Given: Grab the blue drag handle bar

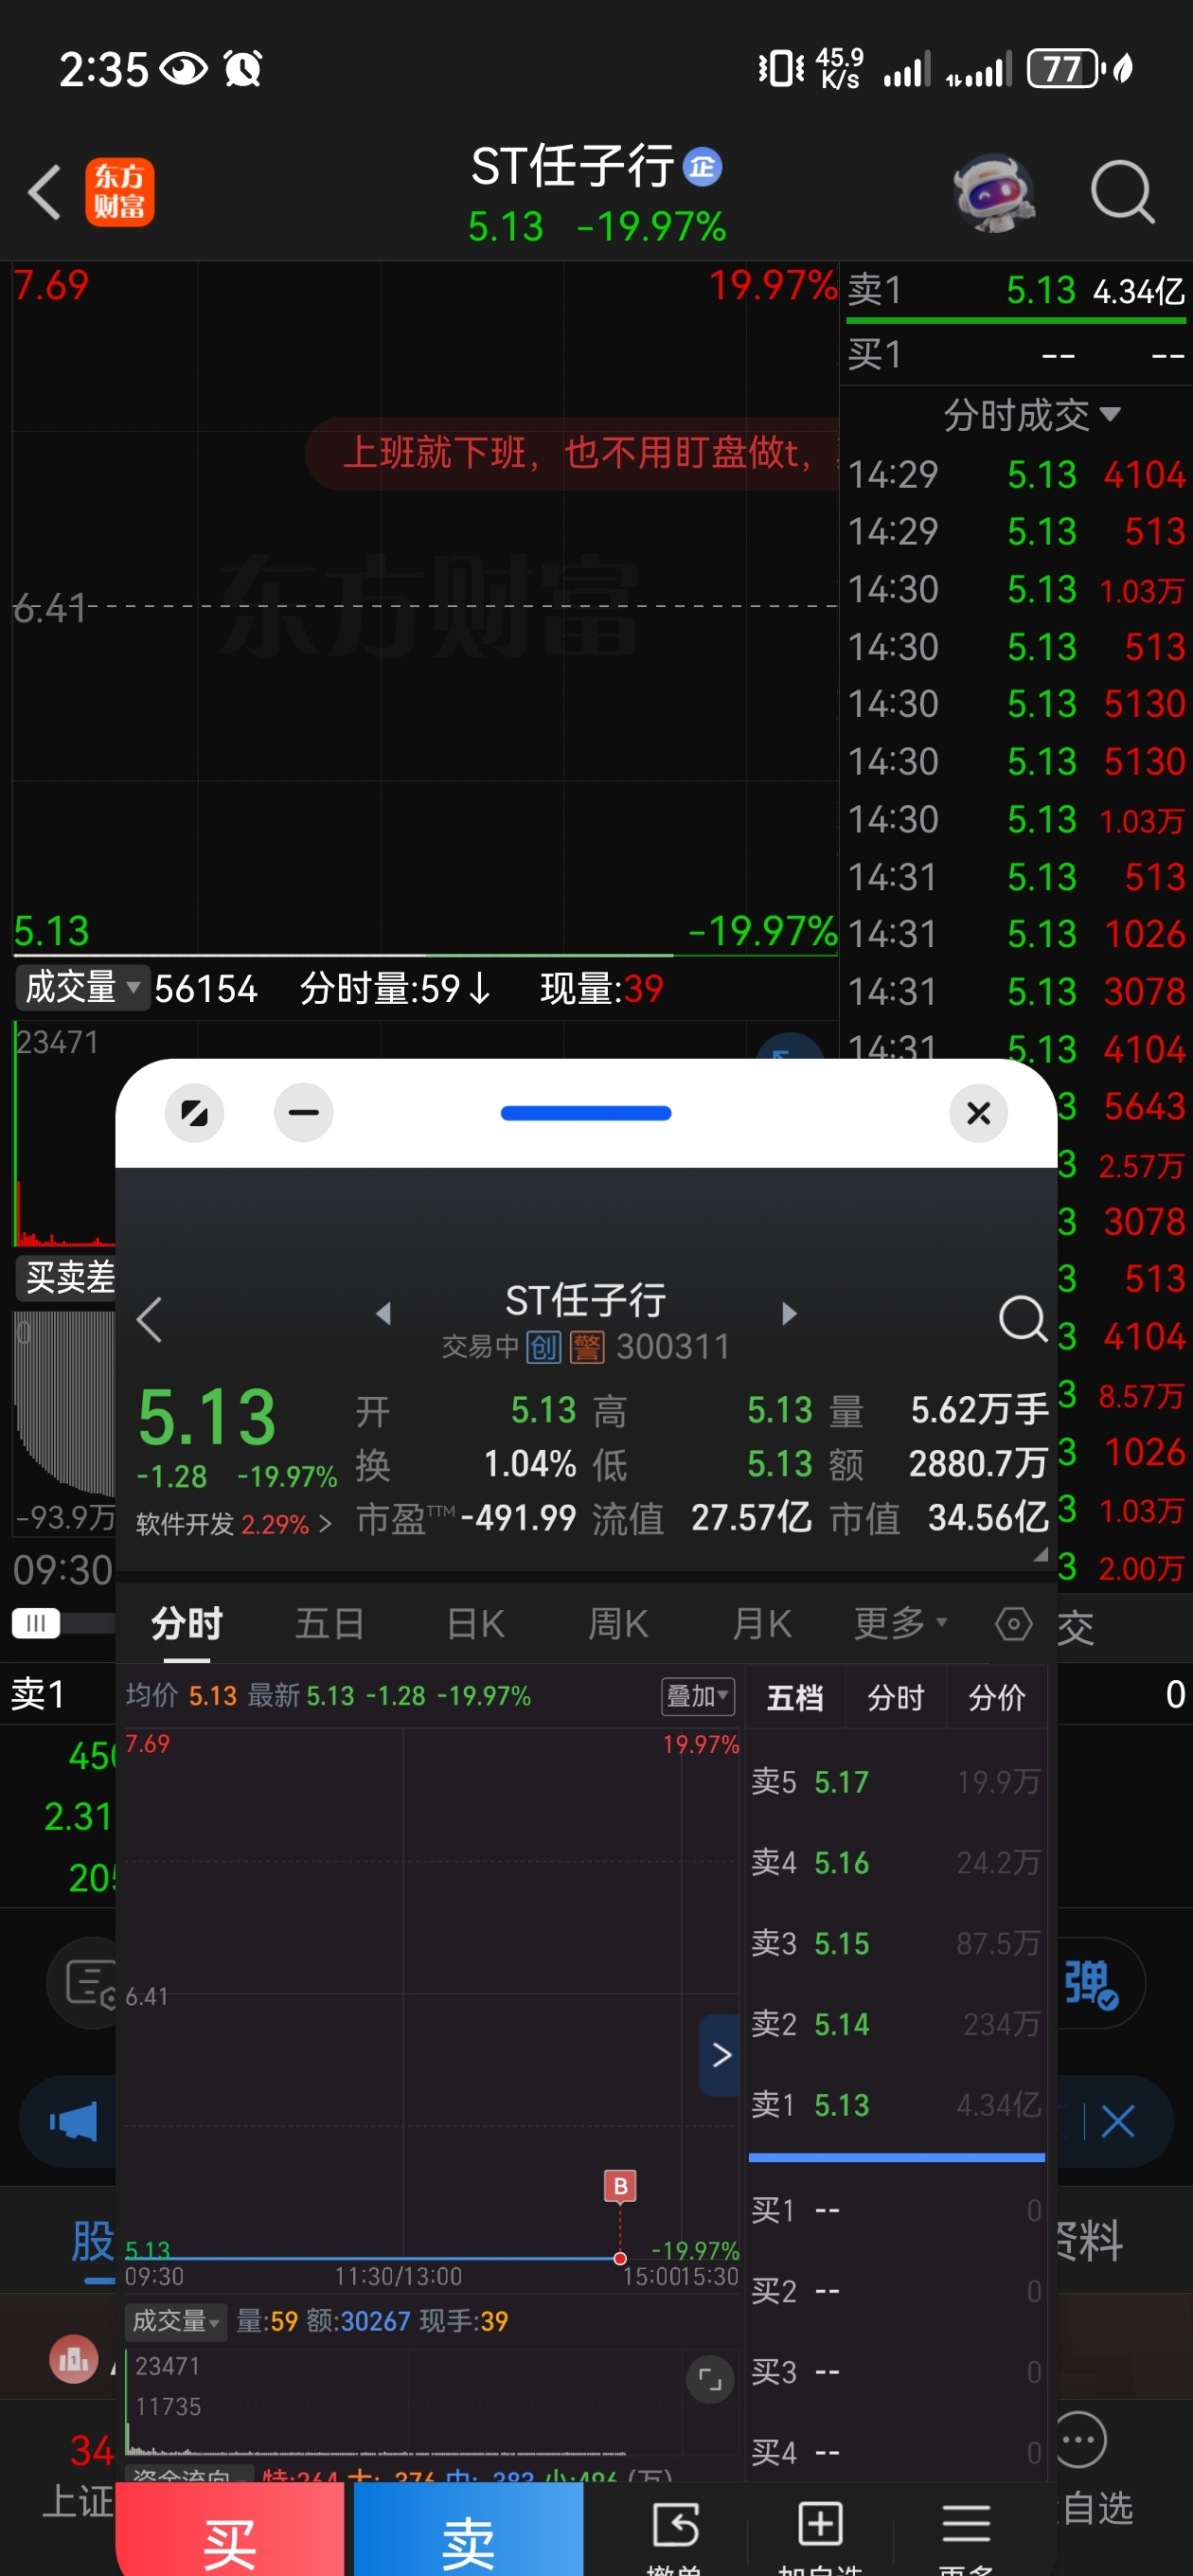Looking at the screenshot, I should (586, 1113).
